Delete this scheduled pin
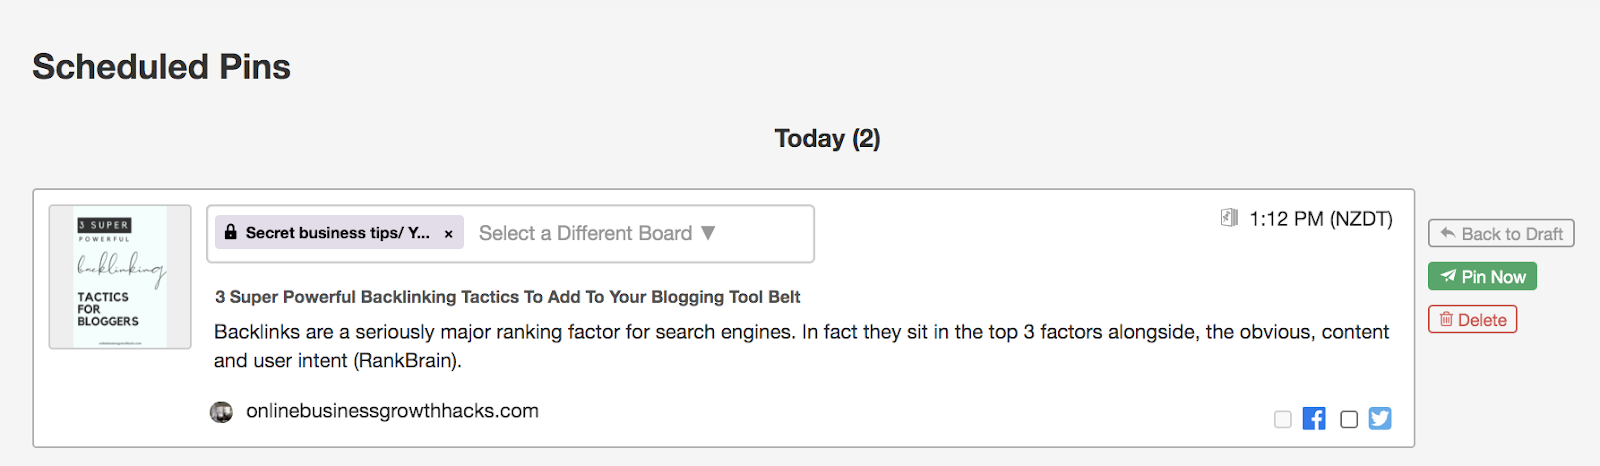The width and height of the screenshot is (1600, 466). point(1472,320)
